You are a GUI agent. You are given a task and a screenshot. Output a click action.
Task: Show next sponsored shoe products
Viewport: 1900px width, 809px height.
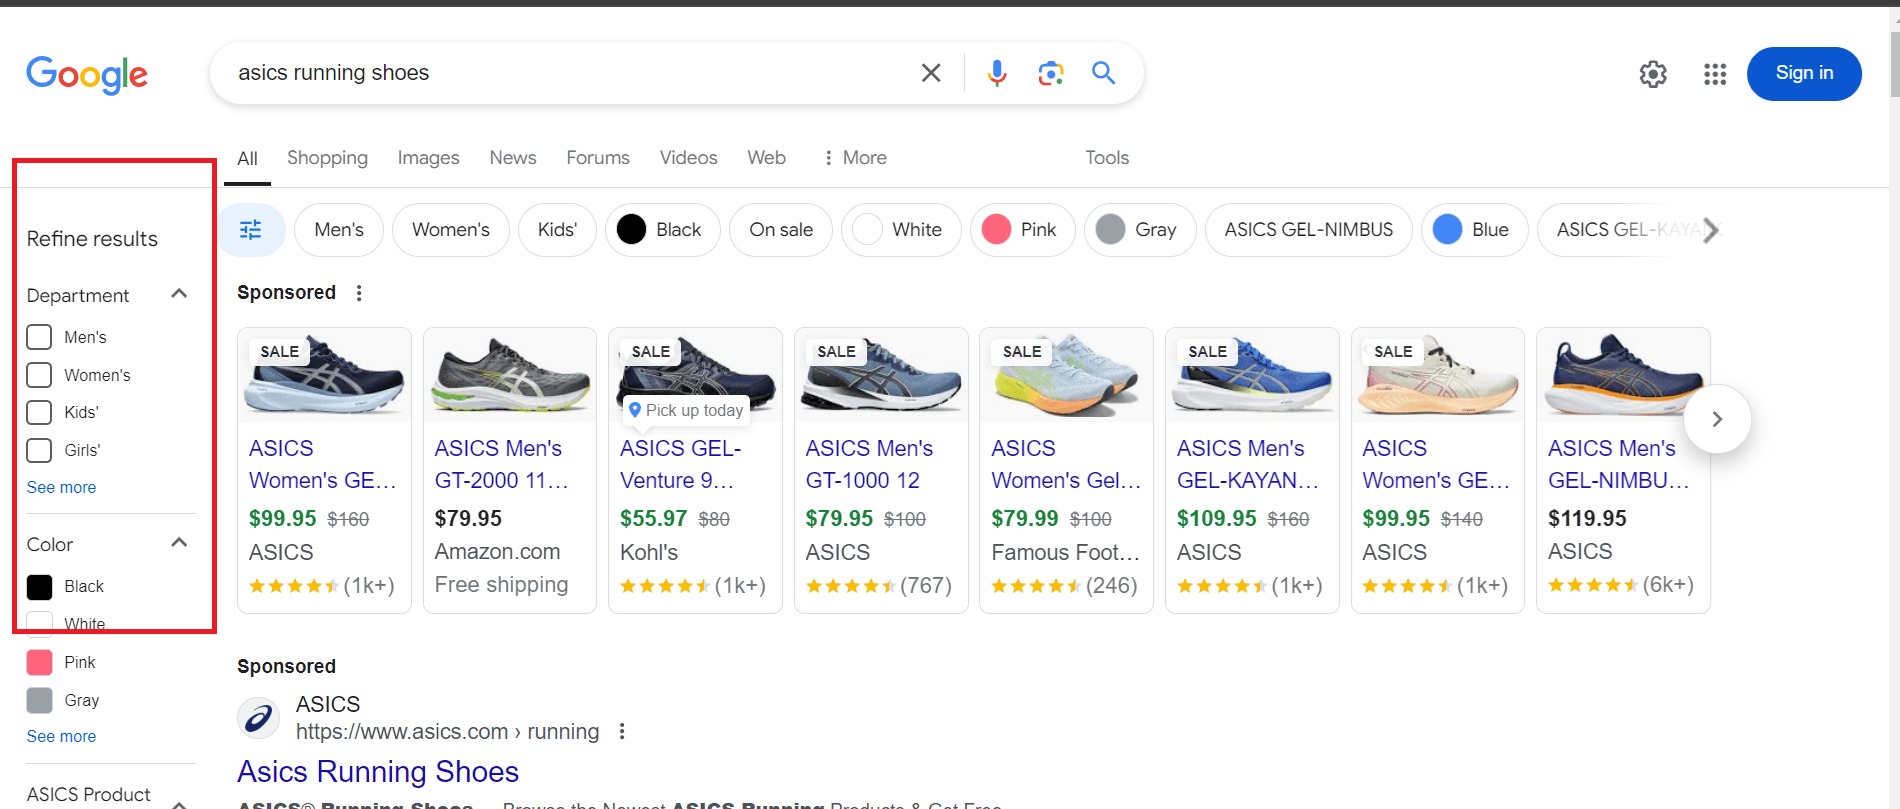click(x=1717, y=419)
